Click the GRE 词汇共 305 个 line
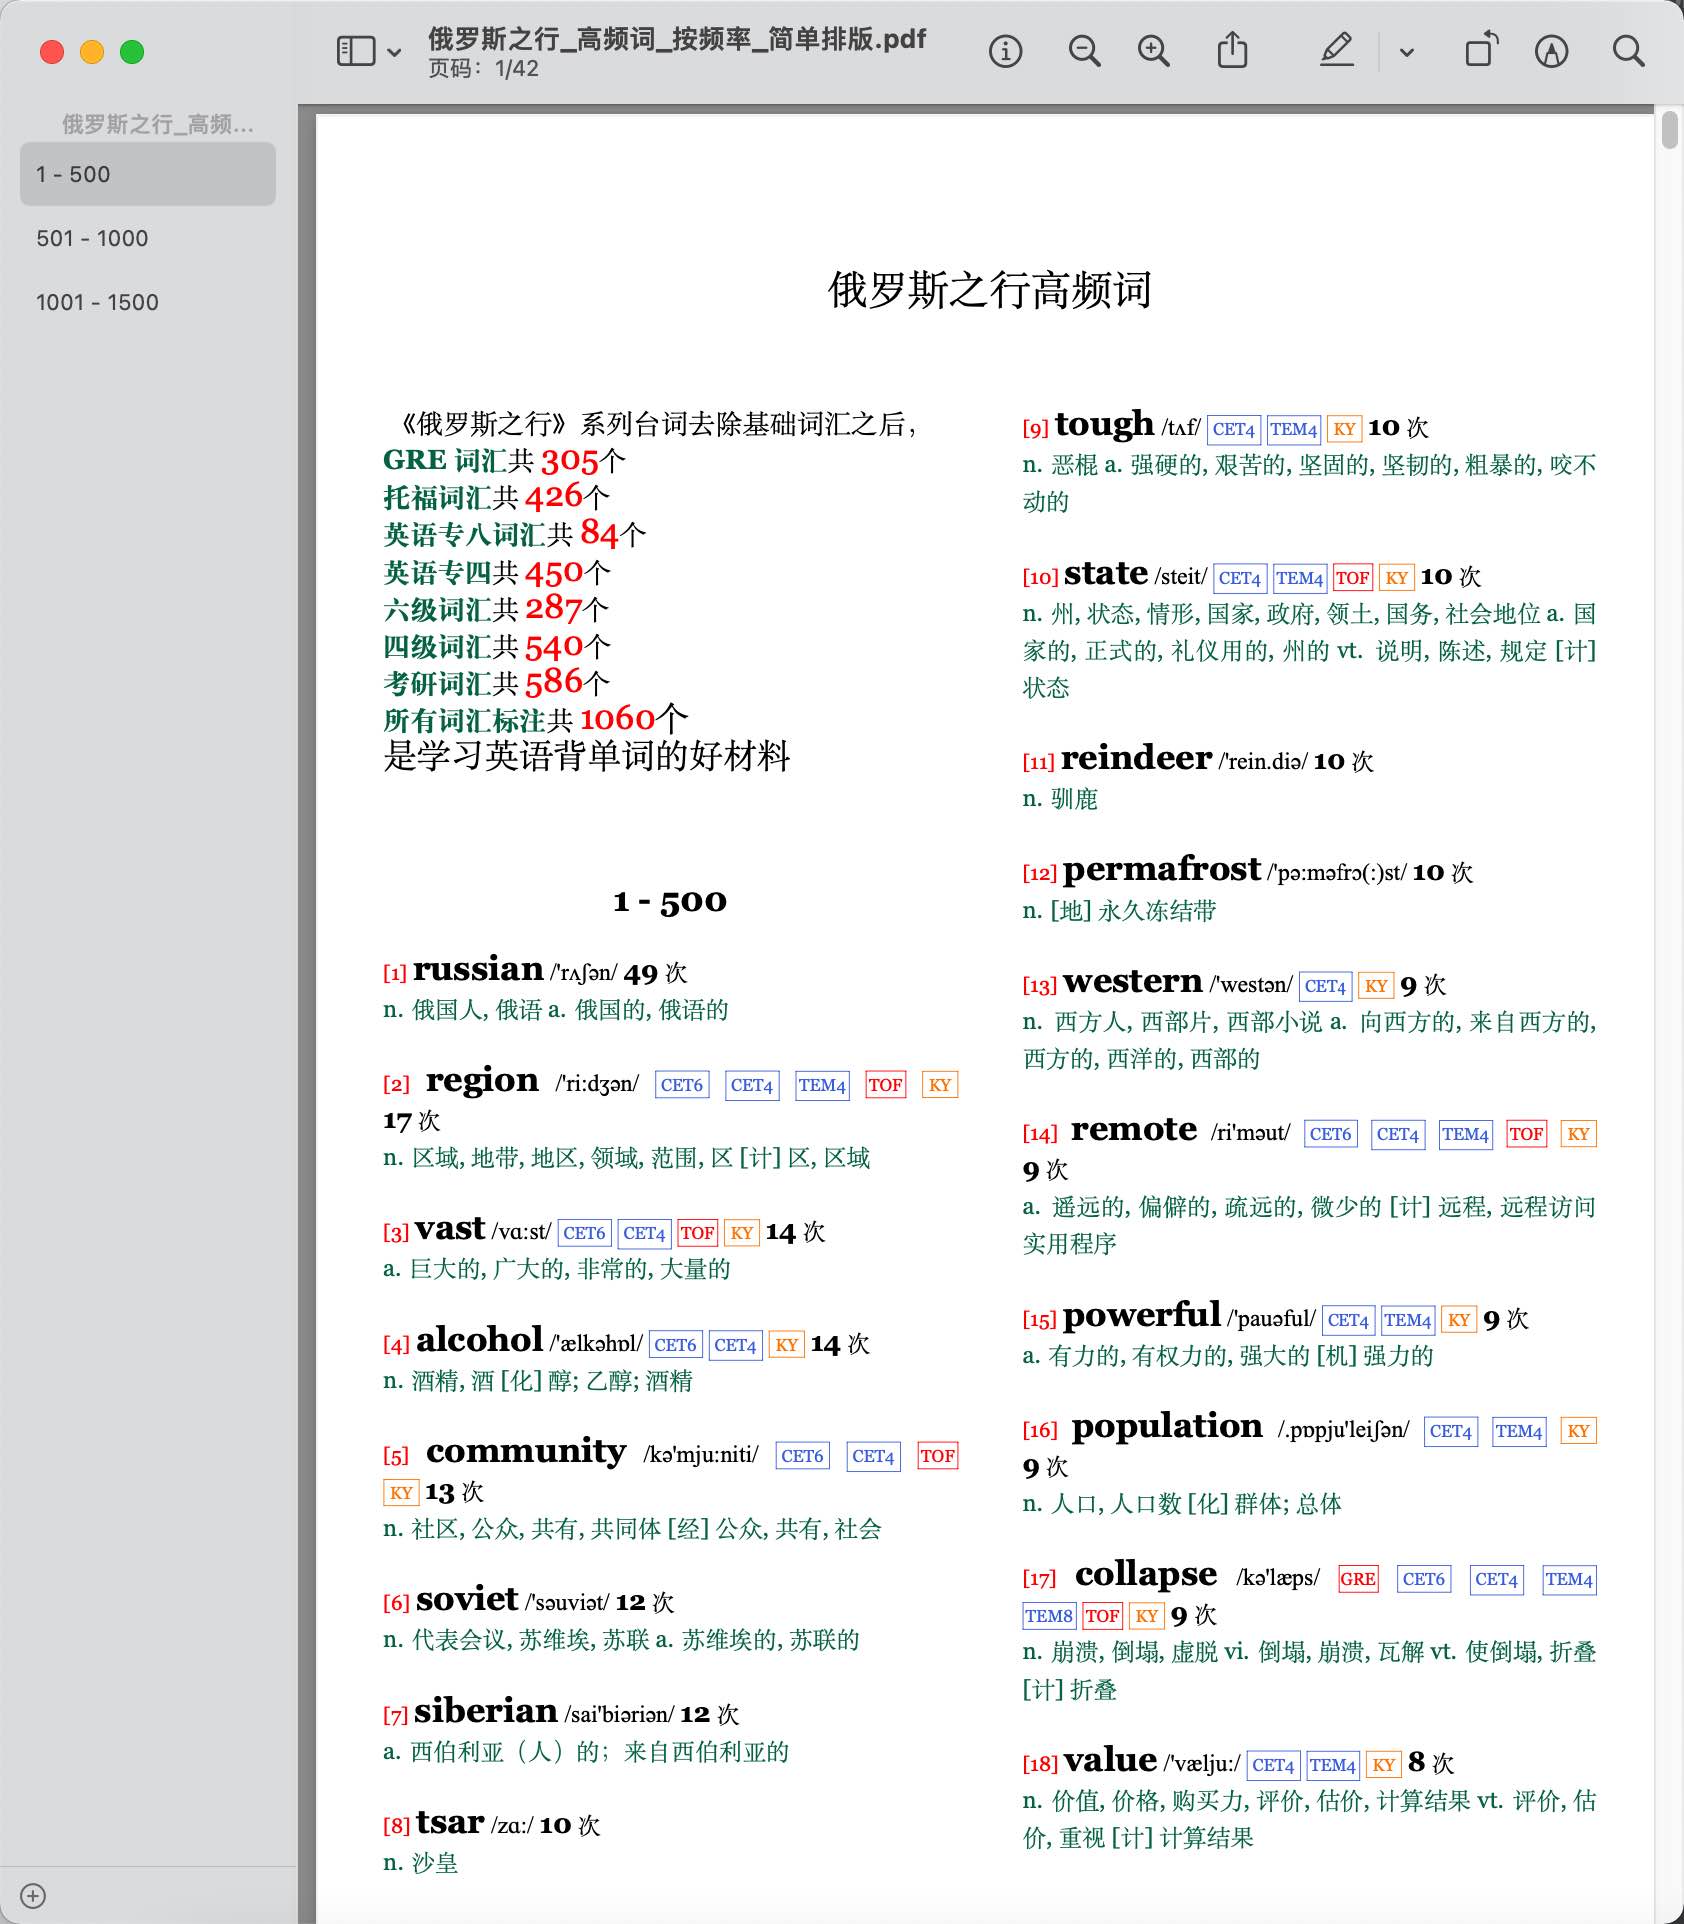The width and height of the screenshot is (1684, 1924). coord(504,460)
